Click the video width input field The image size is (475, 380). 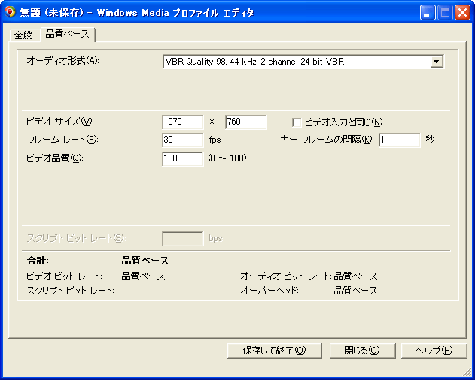click(x=182, y=122)
